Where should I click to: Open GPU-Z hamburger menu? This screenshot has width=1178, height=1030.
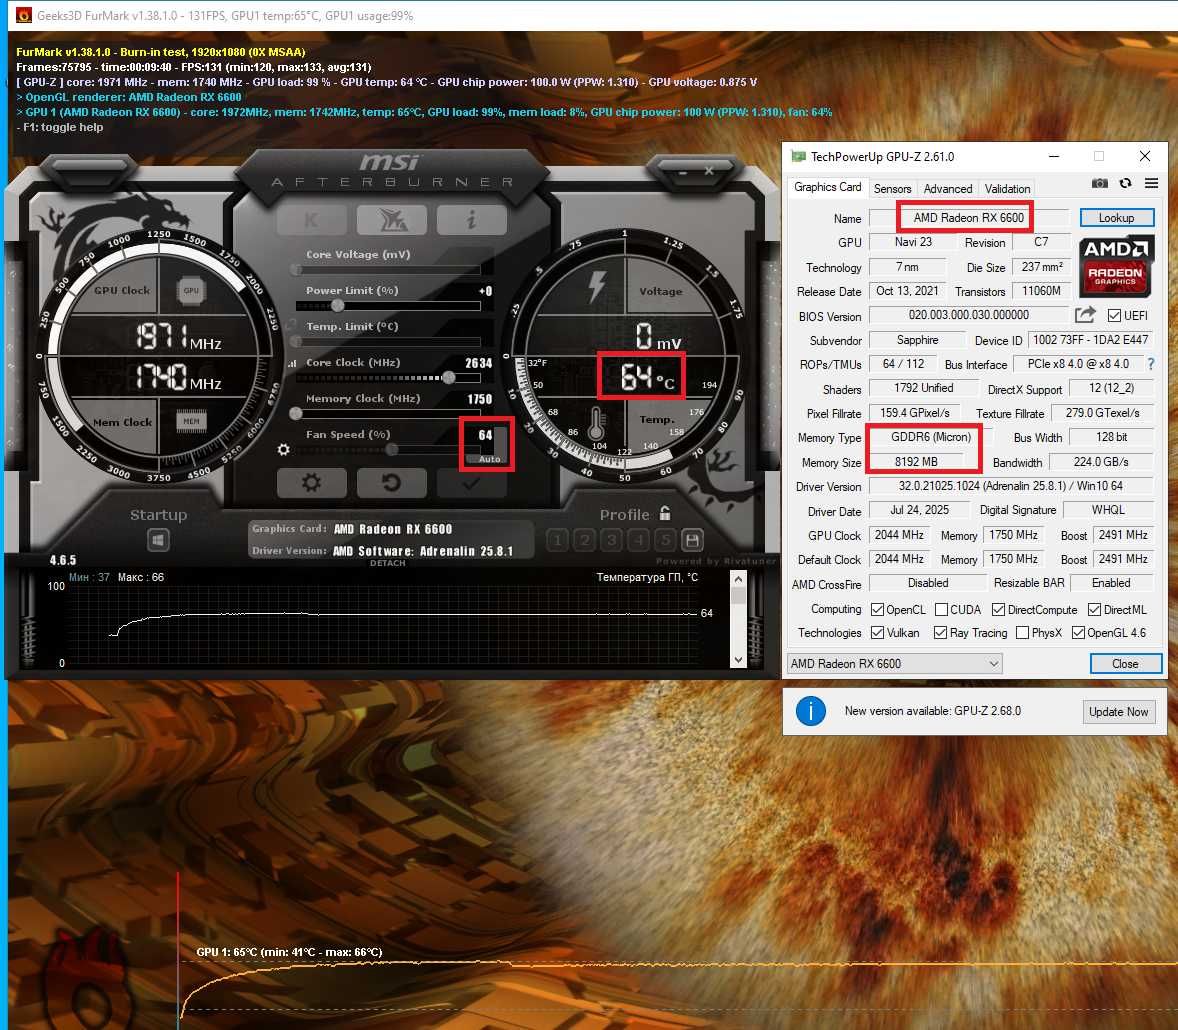click(1151, 183)
